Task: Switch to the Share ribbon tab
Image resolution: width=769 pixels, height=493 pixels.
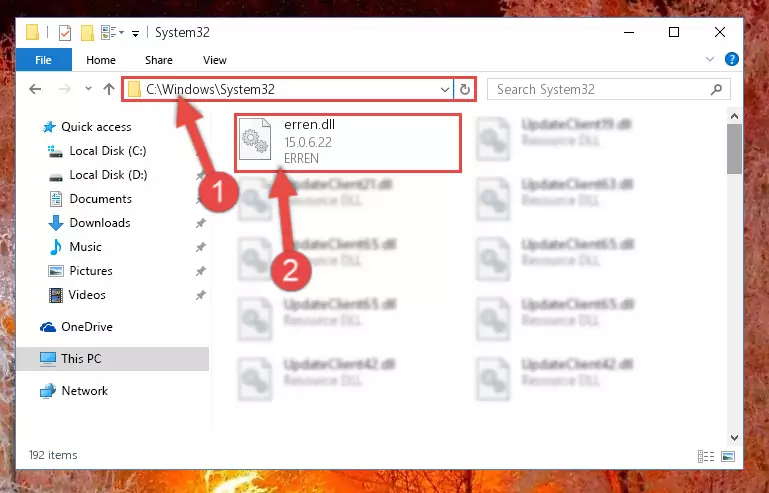Action: (159, 60)
